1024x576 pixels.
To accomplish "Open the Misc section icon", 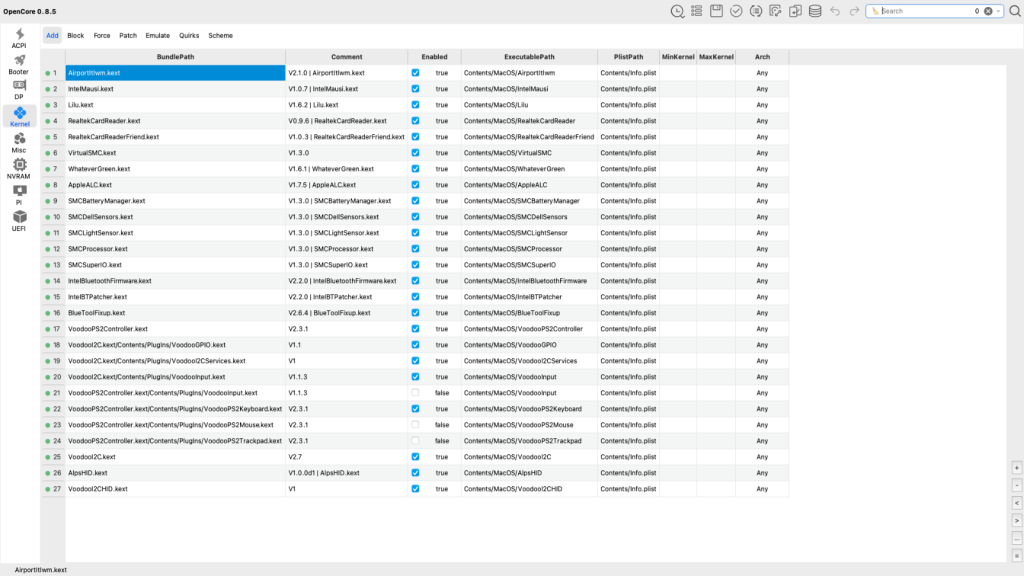I will [x=19, y=142].
